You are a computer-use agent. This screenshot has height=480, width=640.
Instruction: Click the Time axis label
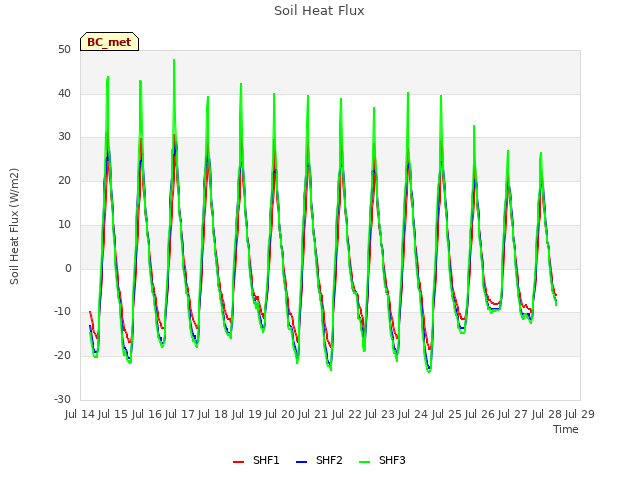click(566, 429)
